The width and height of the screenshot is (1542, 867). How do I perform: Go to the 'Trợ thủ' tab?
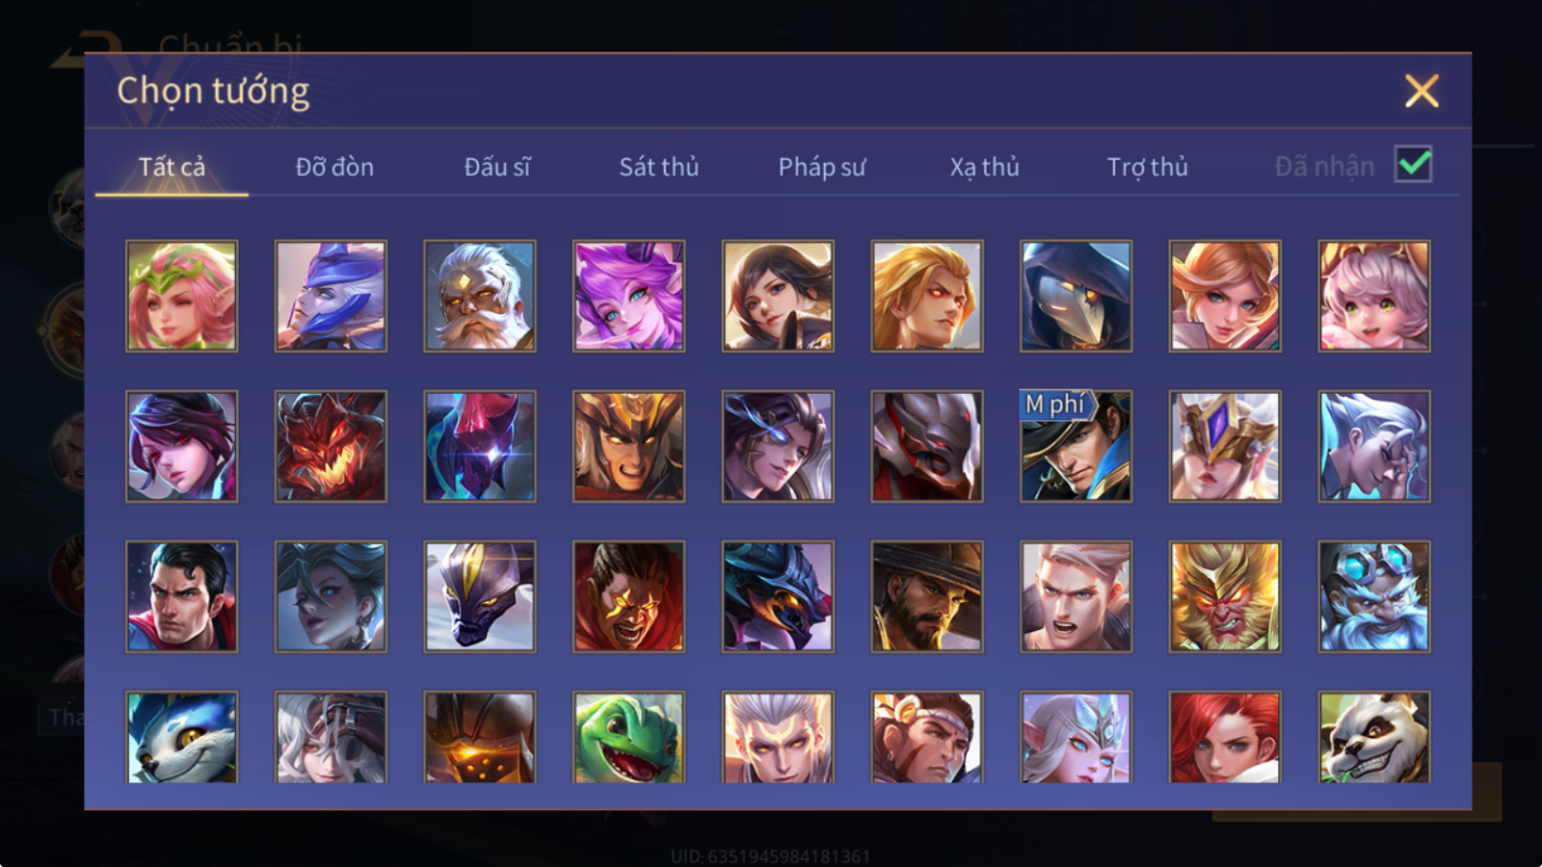1148,167
